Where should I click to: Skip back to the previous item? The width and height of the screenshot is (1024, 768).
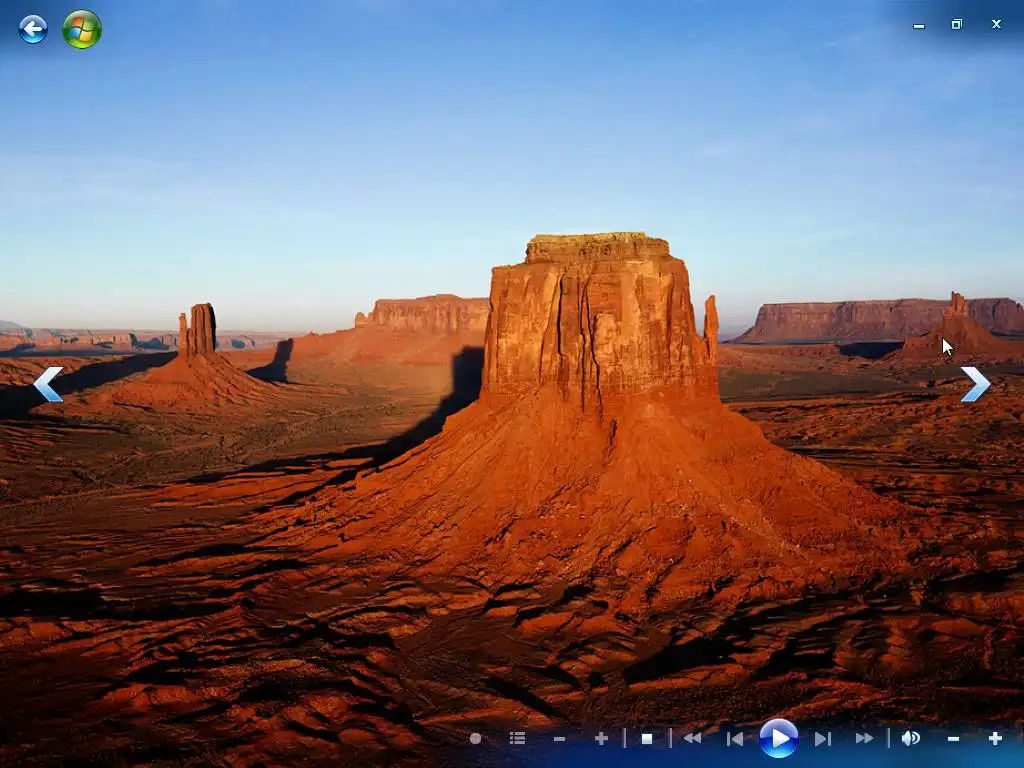point(735,739)
